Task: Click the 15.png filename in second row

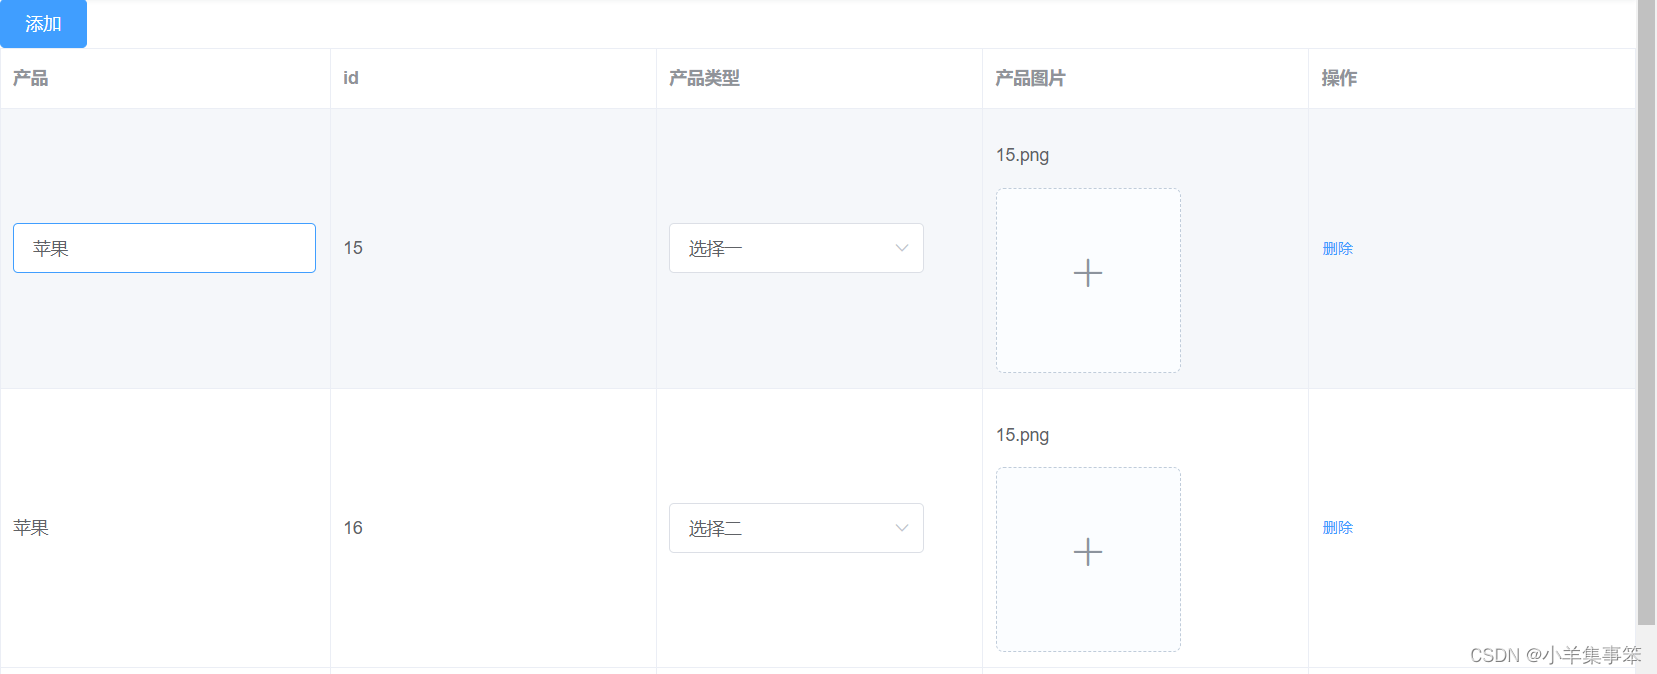Action: tap(1022, 435)
